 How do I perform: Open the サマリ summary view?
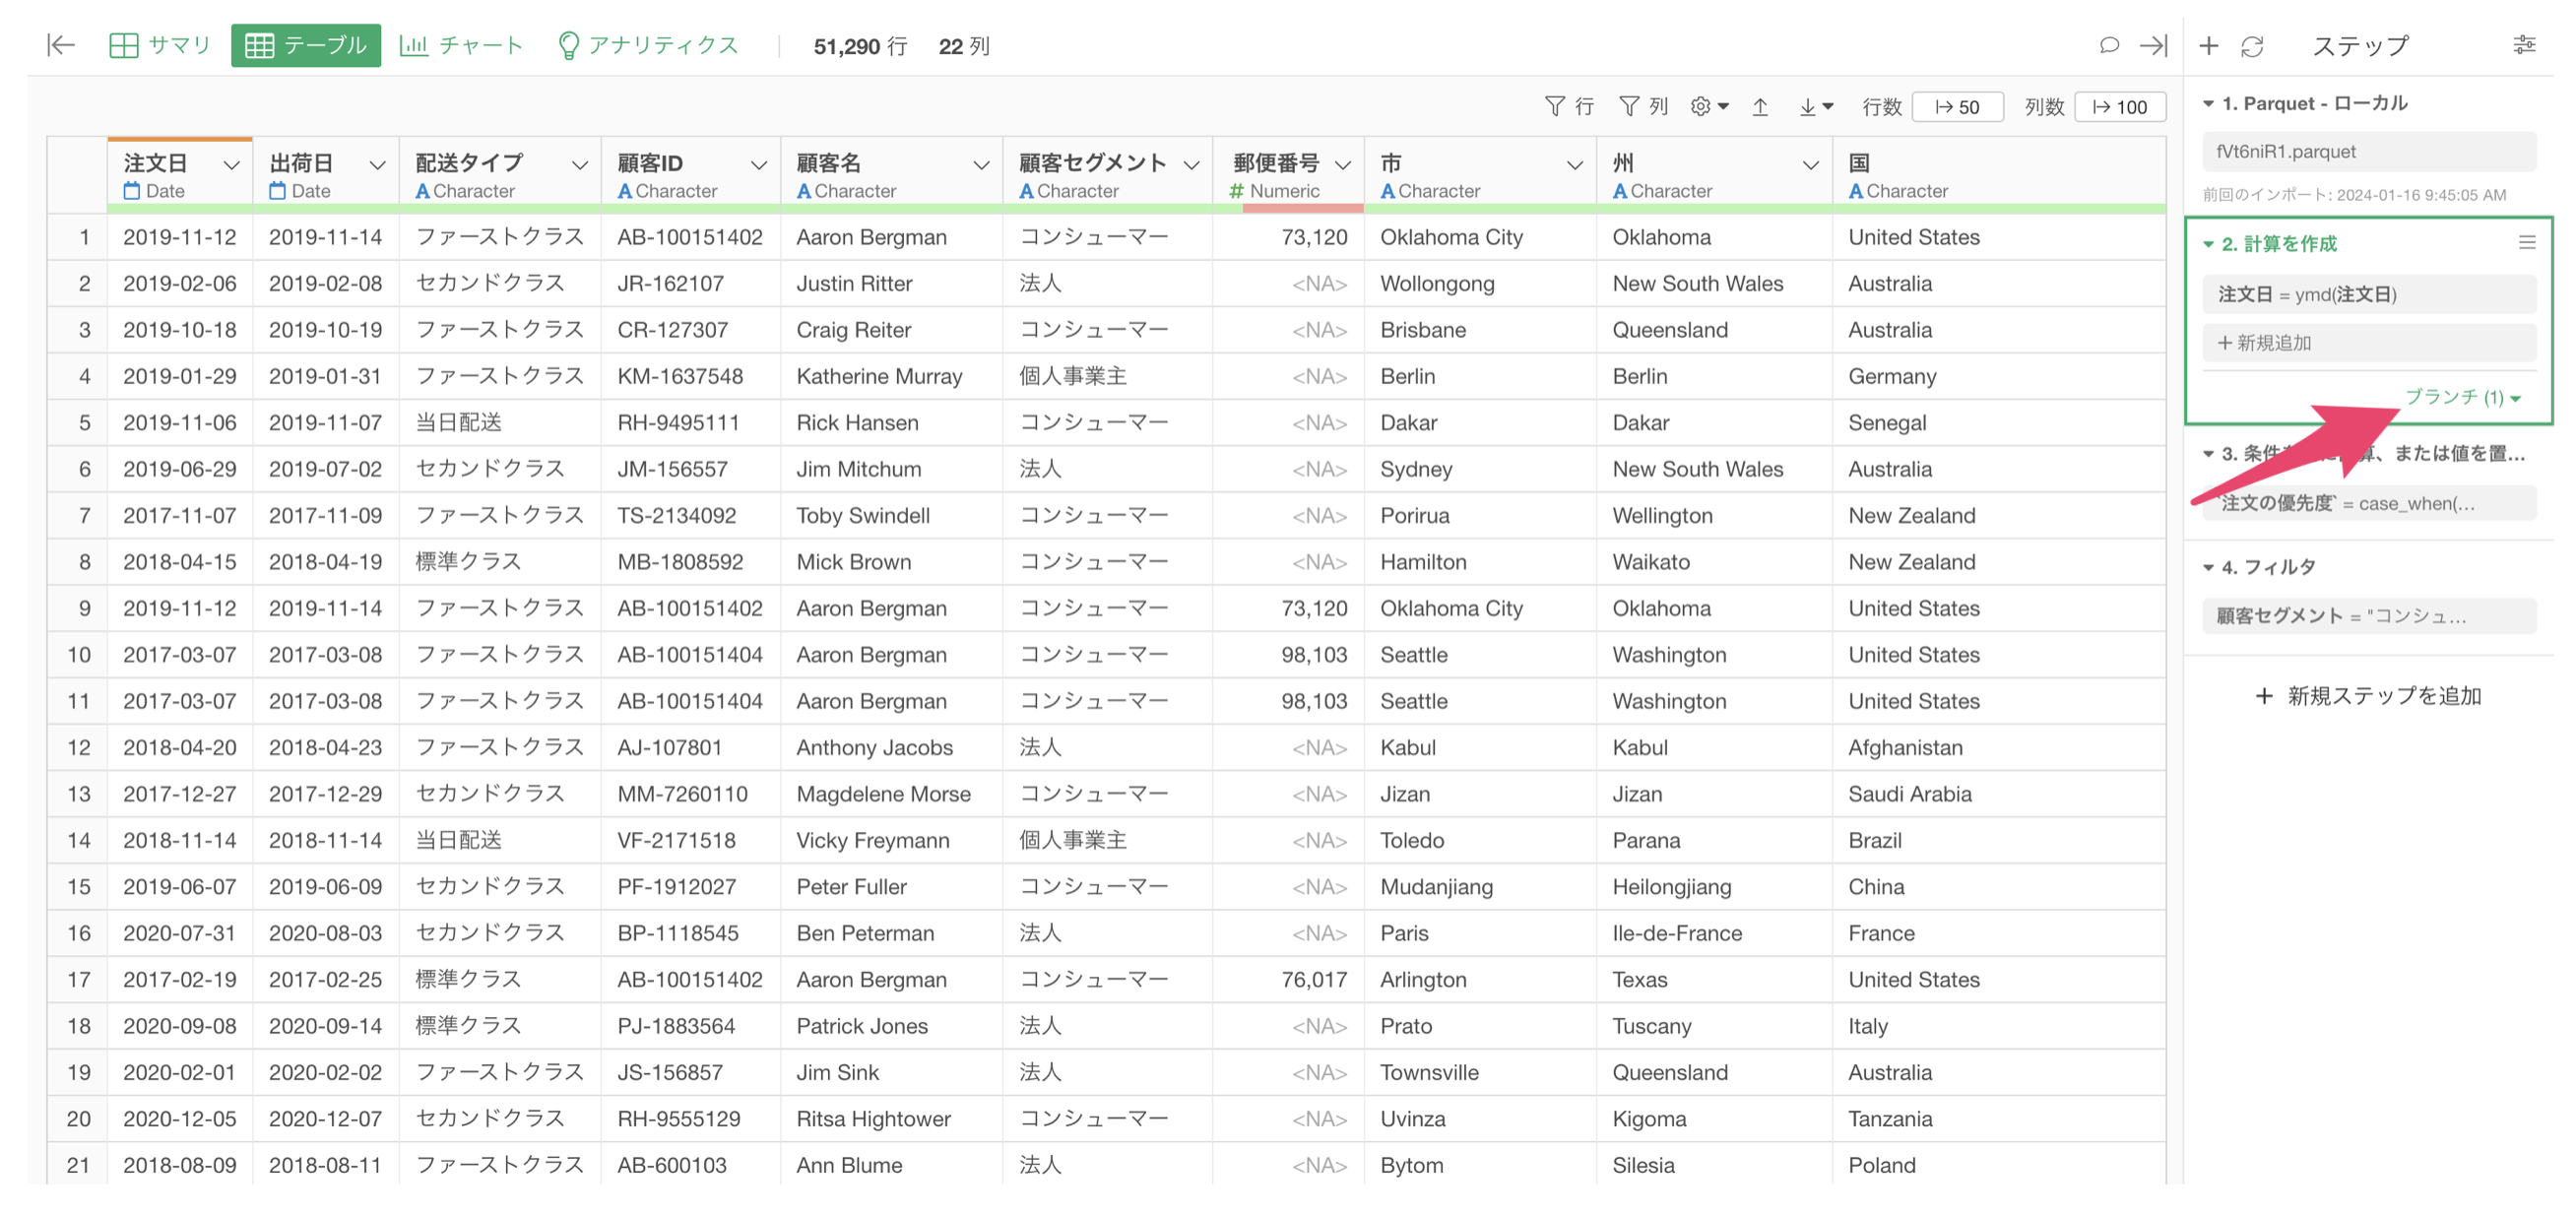click(160, 45)
